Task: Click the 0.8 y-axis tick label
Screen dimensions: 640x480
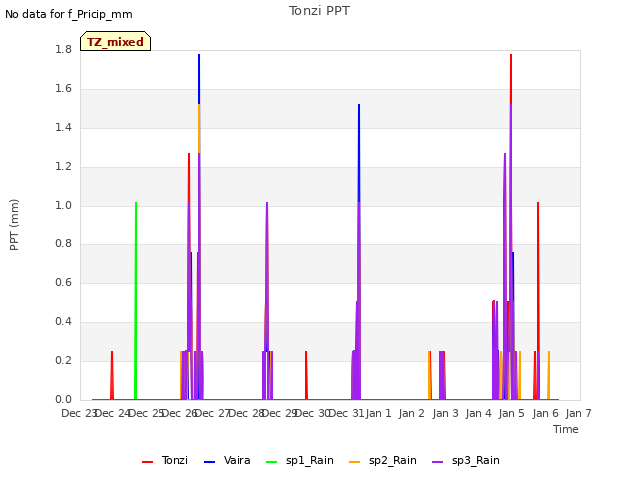Action: click(x=63, y=243)
